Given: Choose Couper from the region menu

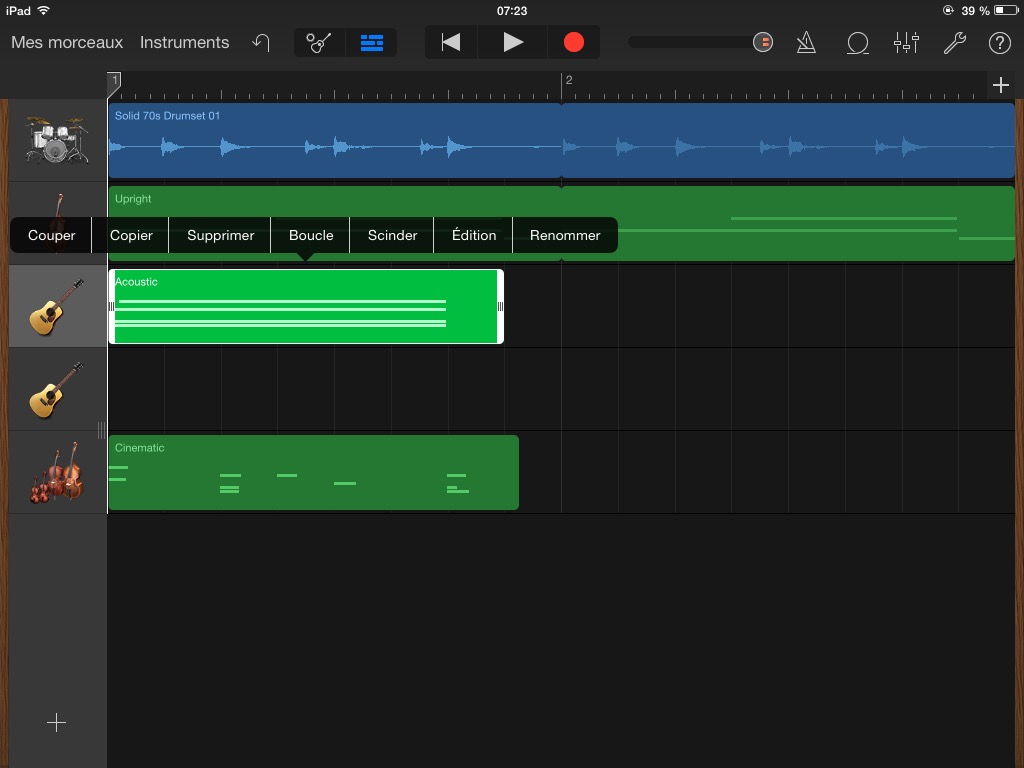Looking at the screenshot, I should [x=51, y=236].
